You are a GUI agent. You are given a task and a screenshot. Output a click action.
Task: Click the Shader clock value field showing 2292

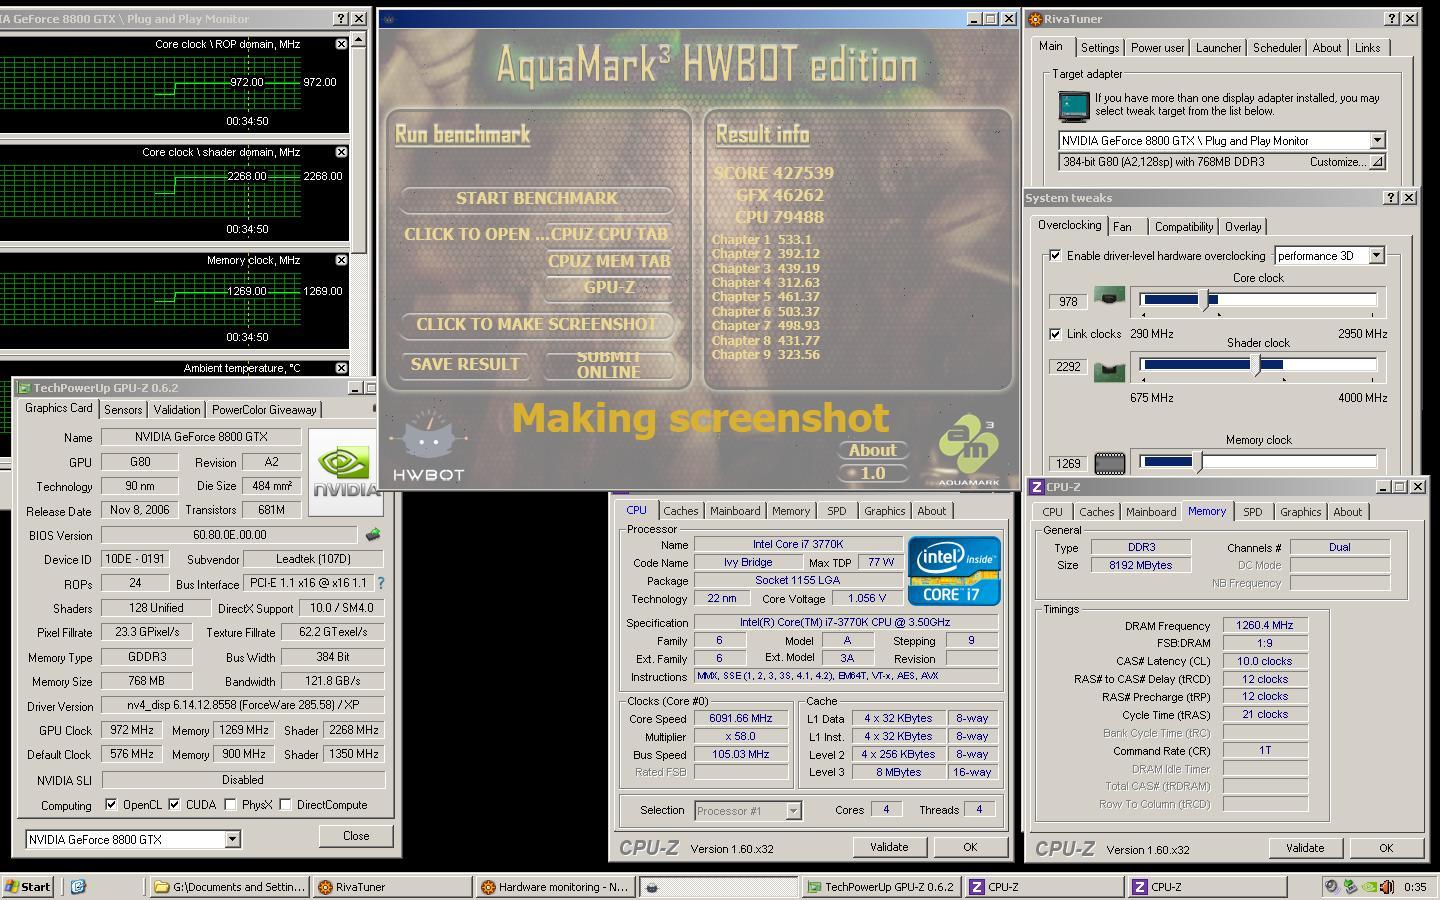pos(1068,367)
